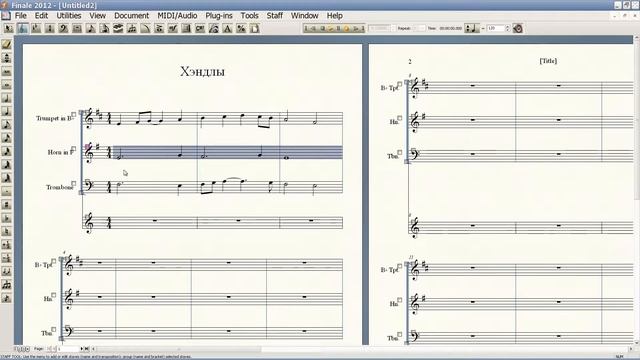Image resolution: width=640 pixels, height=360 pixels.
Task: Open the Tools menu
Action: coord(249,16)
